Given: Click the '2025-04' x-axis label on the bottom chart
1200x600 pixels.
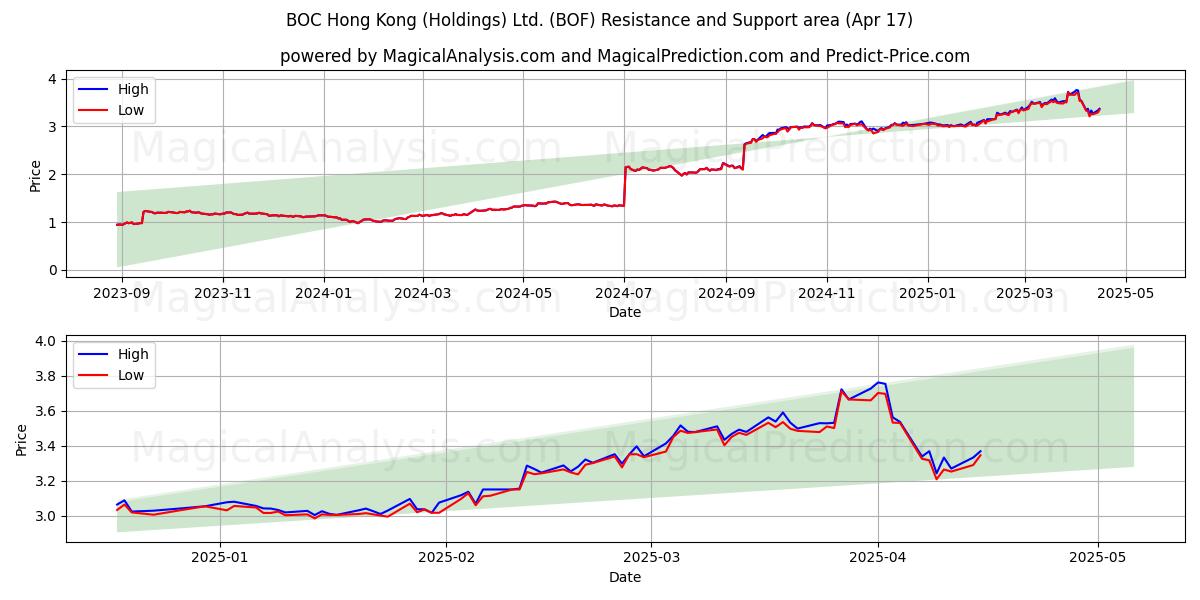Looking at the screenshot, I should (878, 560).
